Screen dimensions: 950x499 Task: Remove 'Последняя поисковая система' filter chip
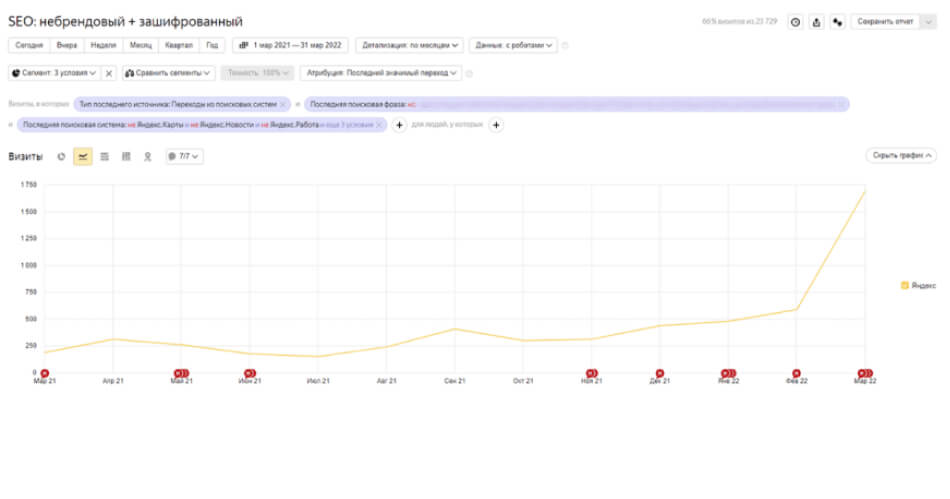379,125
